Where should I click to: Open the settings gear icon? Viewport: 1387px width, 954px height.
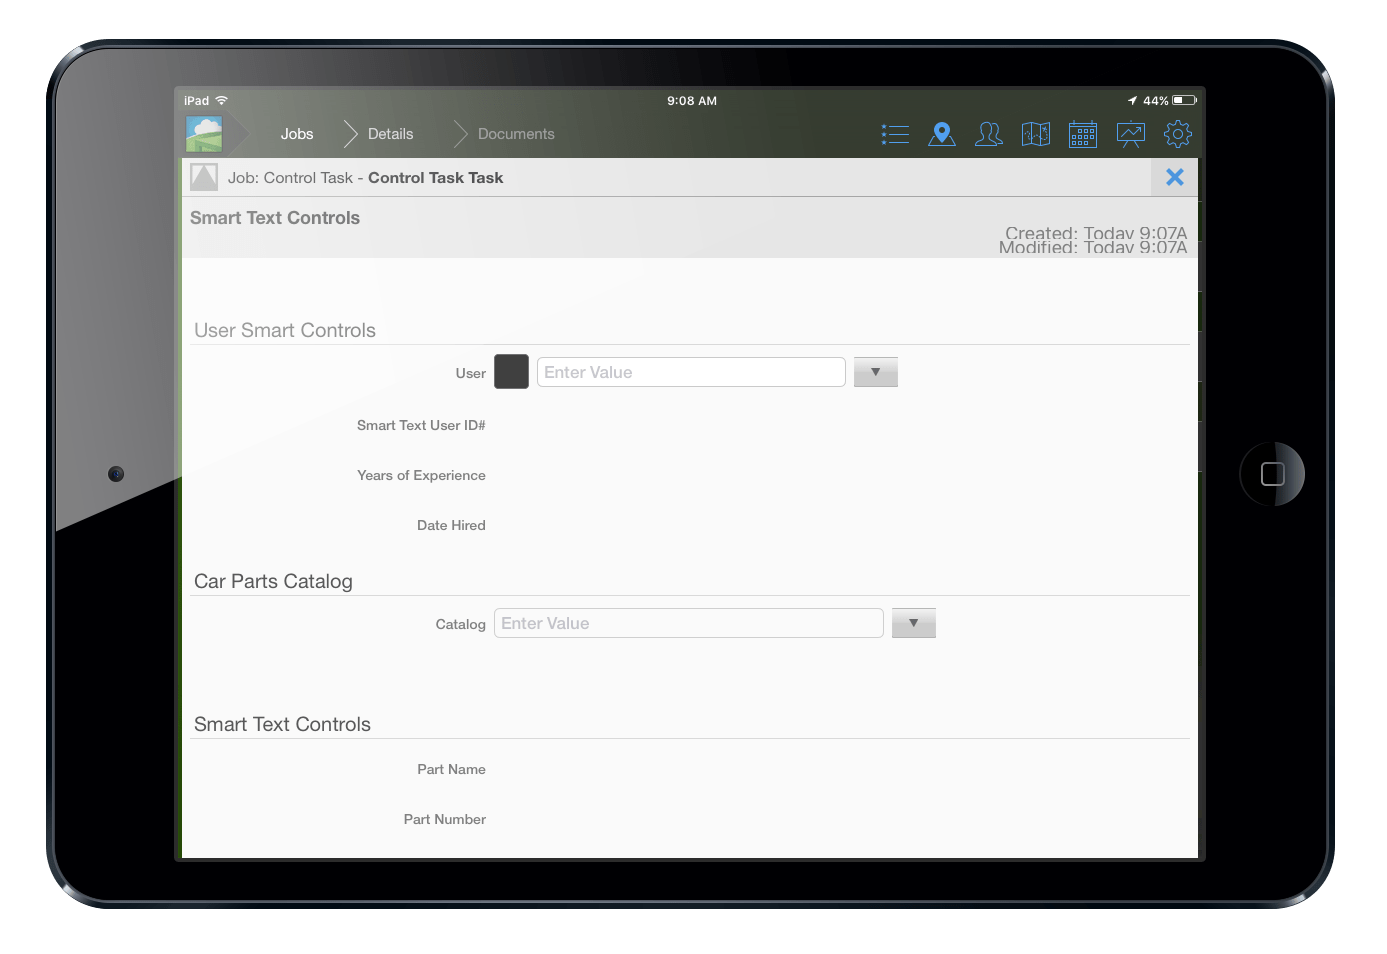pos(1177,133)
